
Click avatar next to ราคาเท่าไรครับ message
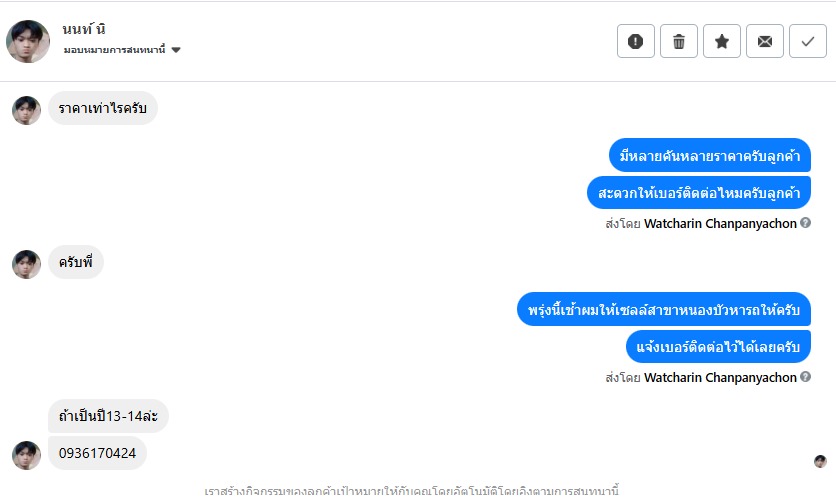(x=26, y=110)
